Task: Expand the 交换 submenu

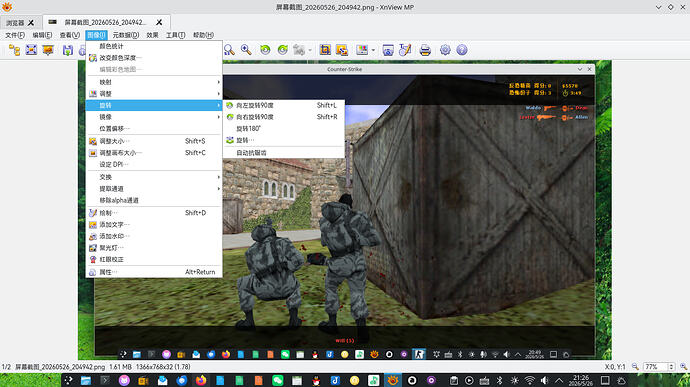Action: (154, 177)
